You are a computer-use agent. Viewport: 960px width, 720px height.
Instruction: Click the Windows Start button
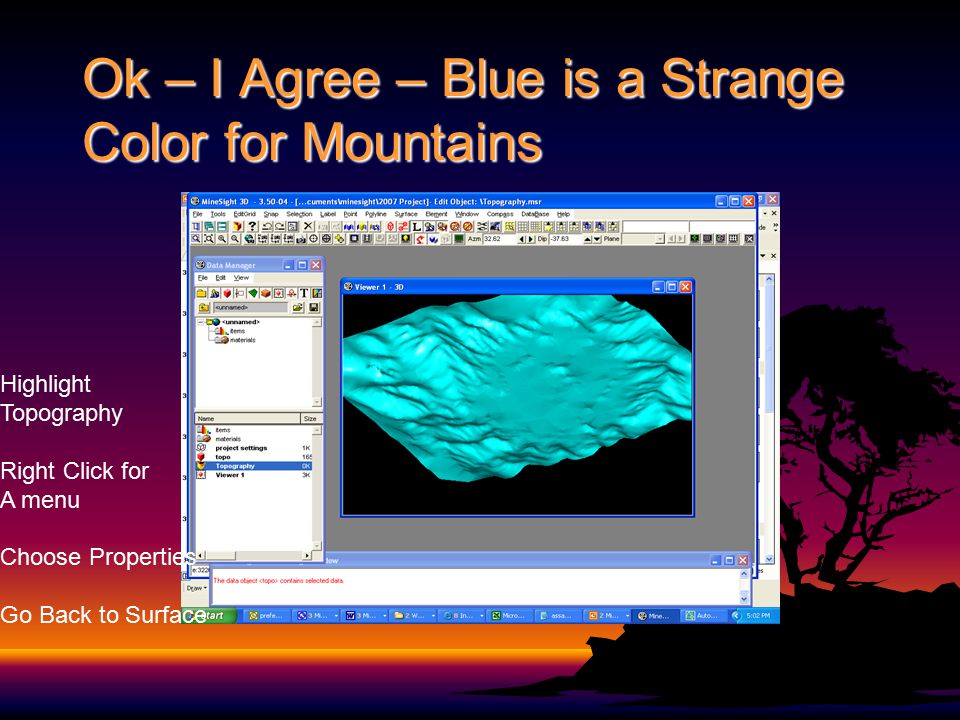(x=210, y=615)
